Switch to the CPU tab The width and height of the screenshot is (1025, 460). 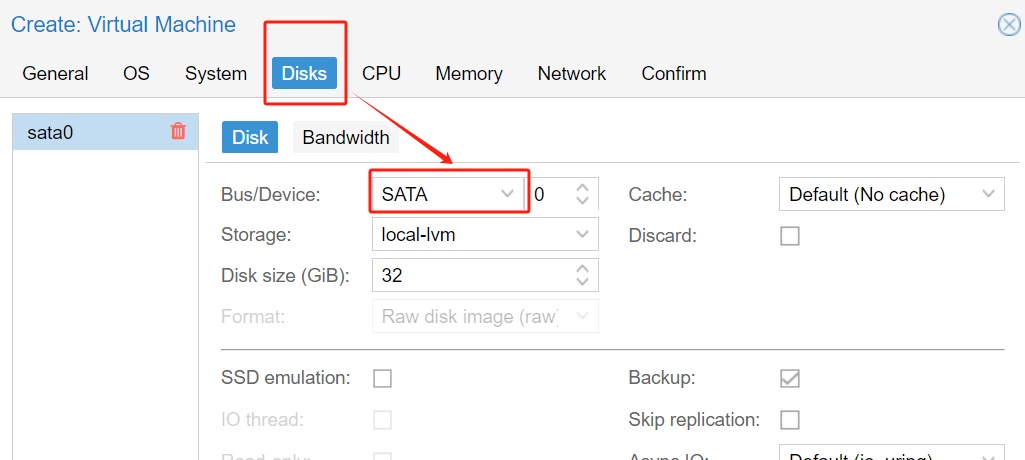pyautogui.click(x=381, y=73)
